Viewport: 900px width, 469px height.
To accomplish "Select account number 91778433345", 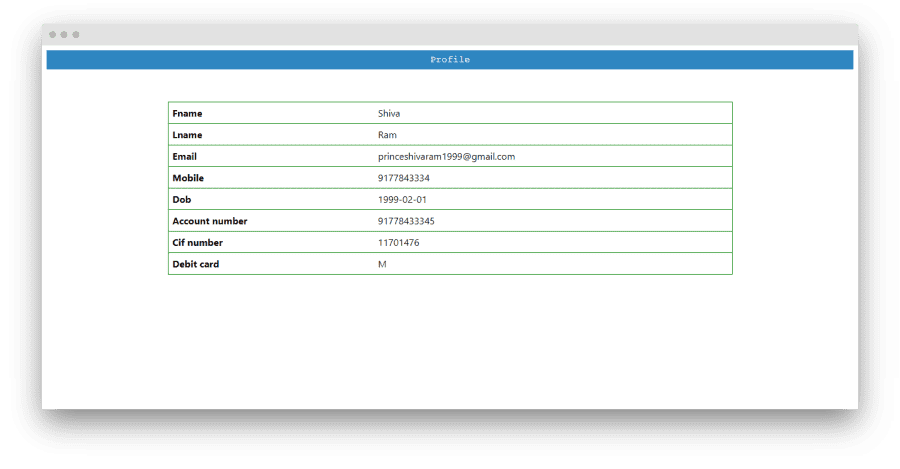I will click(x=406, y=221).
